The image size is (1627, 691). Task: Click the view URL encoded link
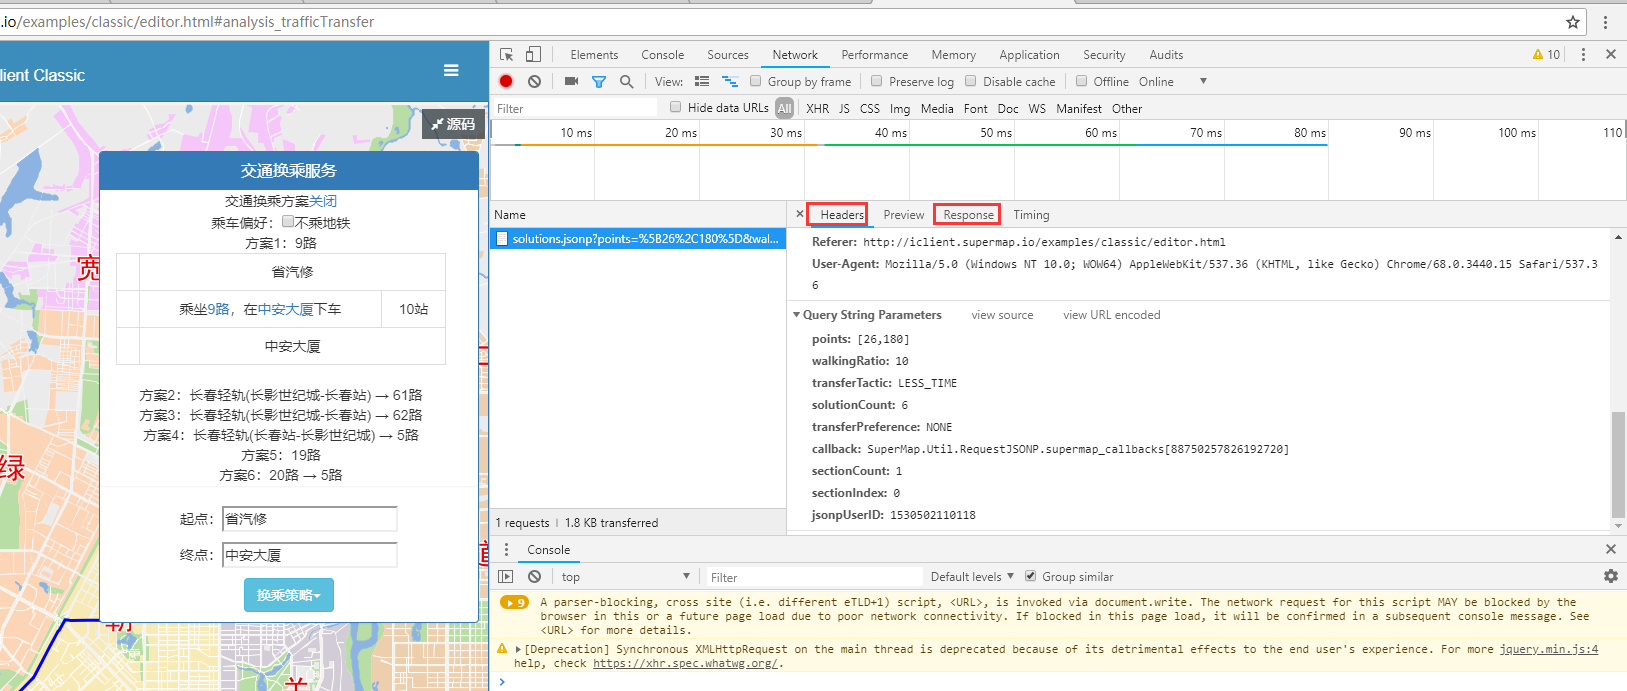pos(1112,315)
